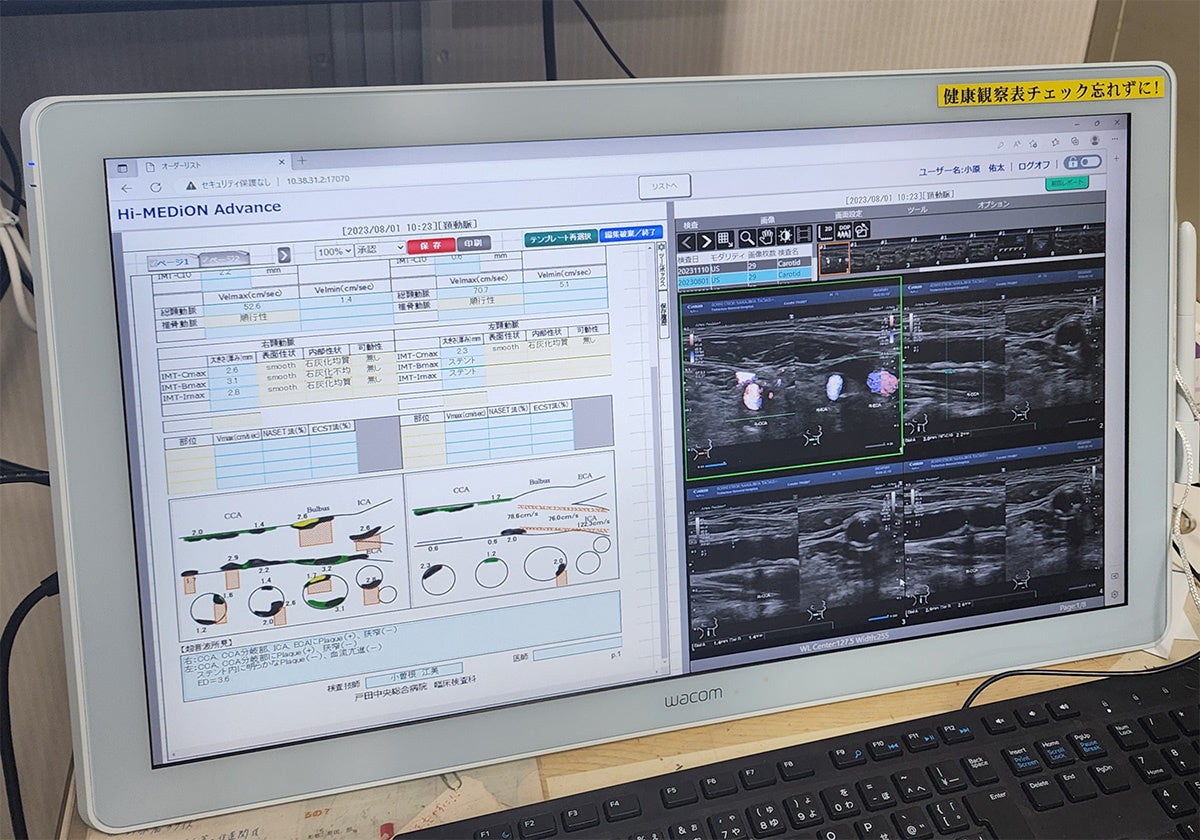The image size is (1200, 840).
Task: Click the browser collections icon
Action: [1075, 141]
